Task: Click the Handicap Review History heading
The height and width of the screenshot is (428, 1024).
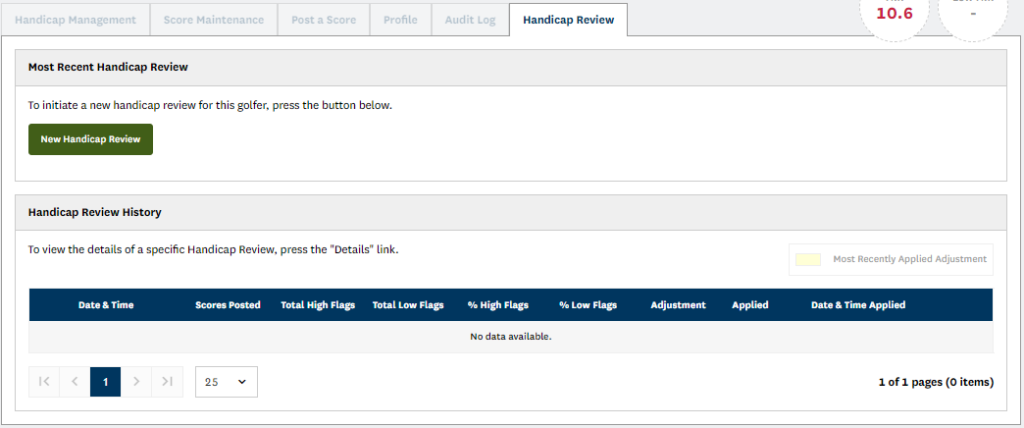Action: 95,212
